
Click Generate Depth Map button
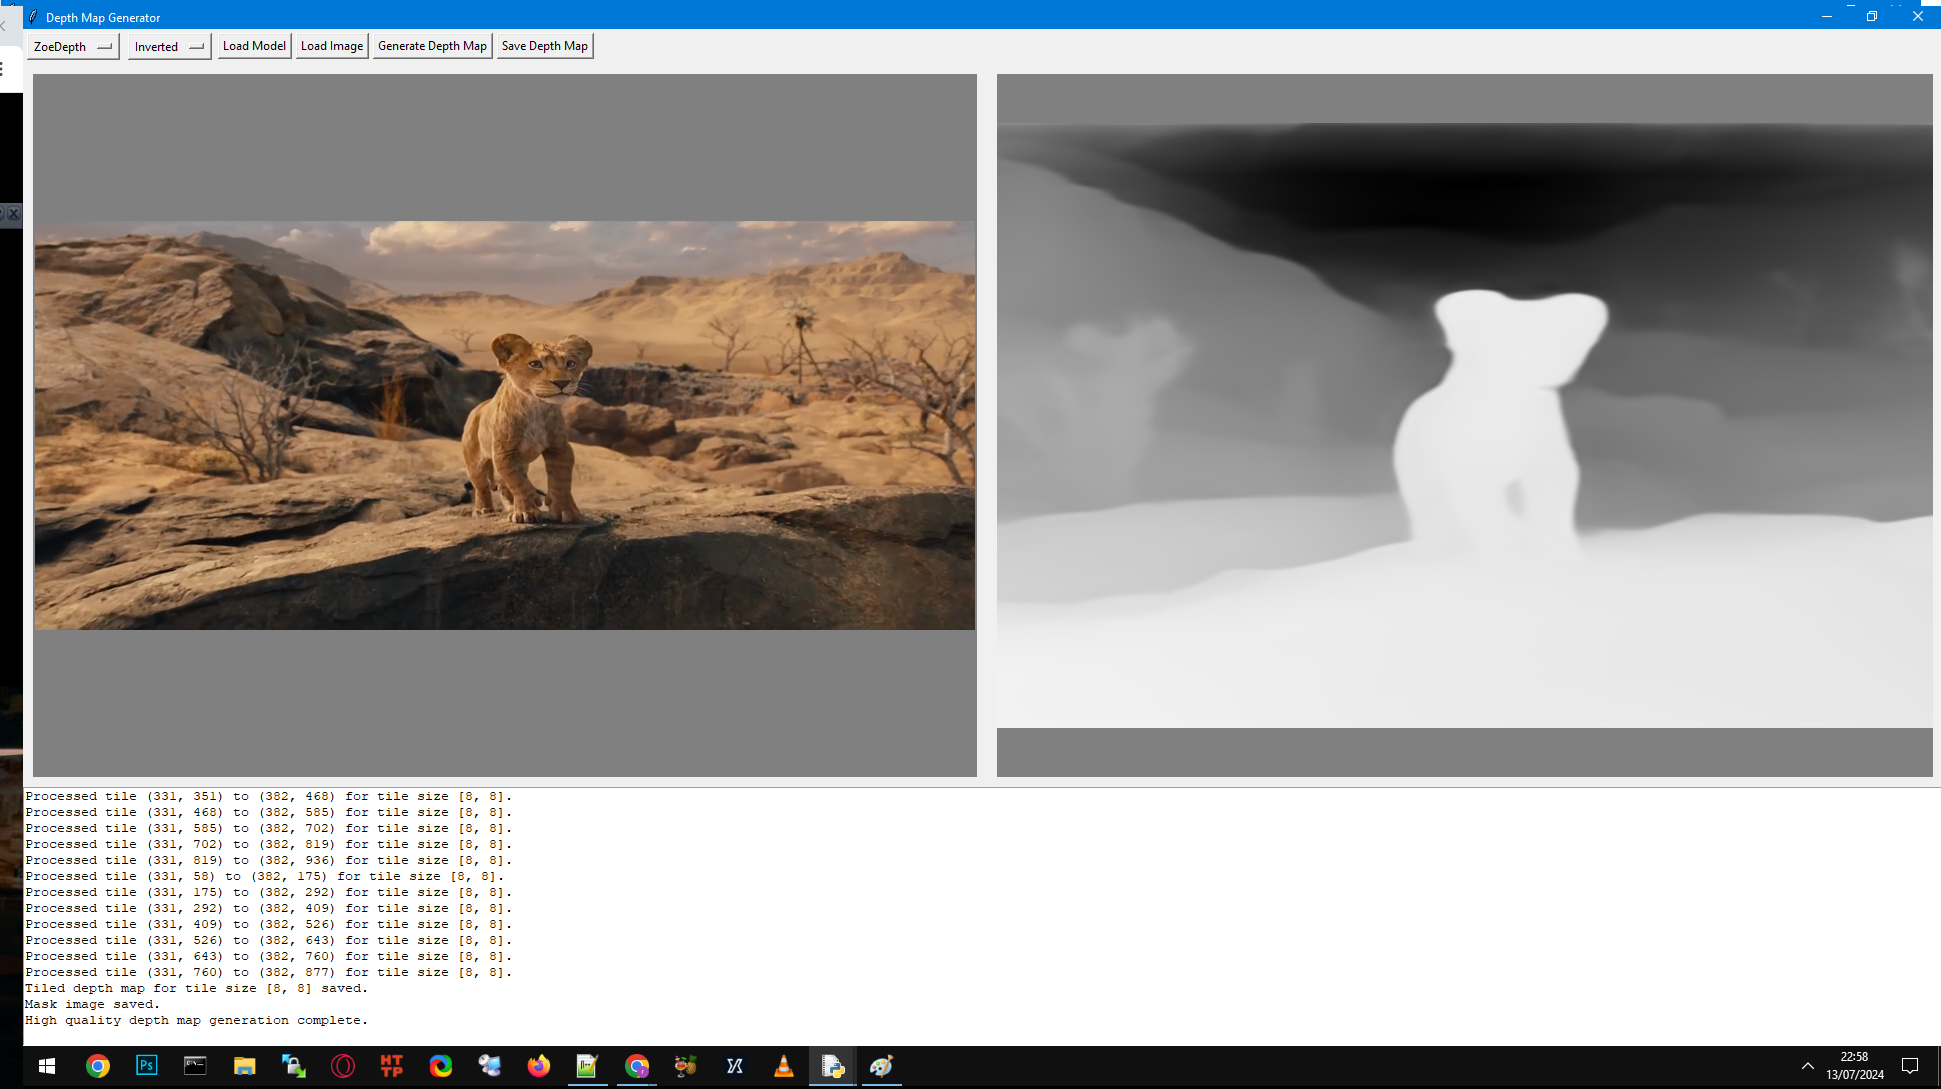(x=432, y=46)
